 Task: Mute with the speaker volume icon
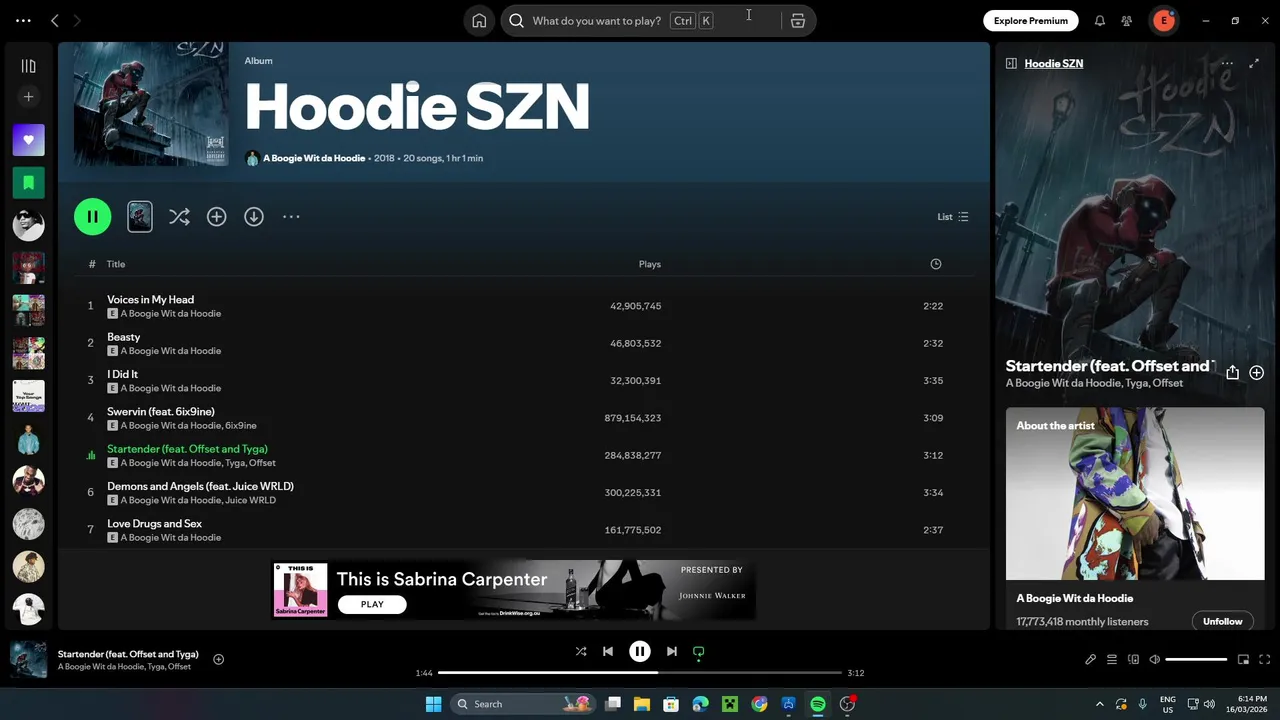tap(1155, 659)
